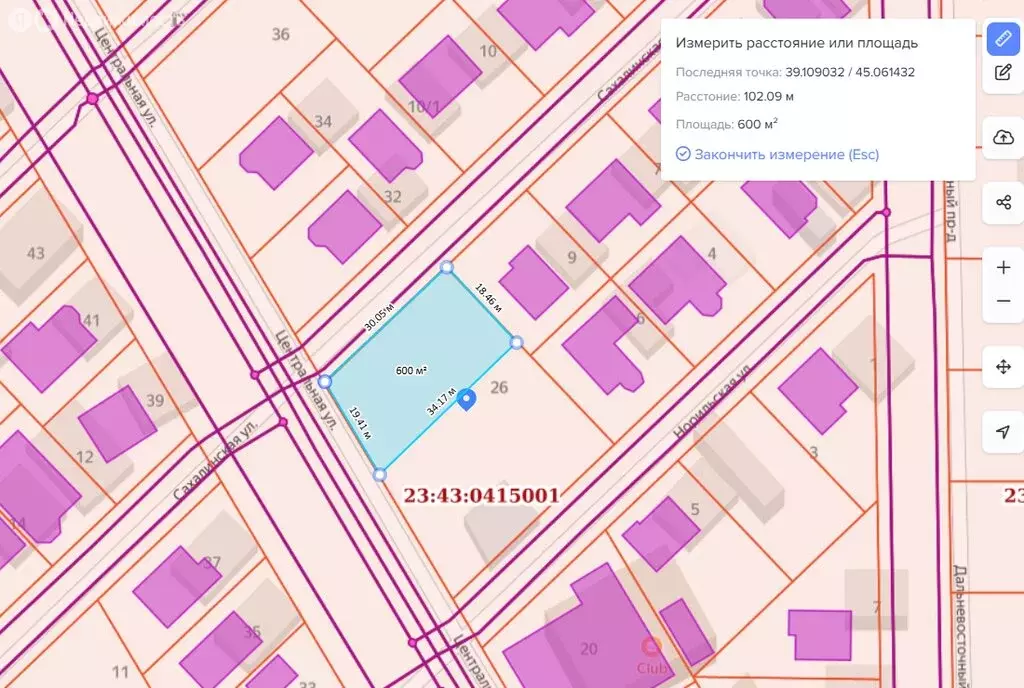Image resolution: width=1024 pixels, height=688 pixels.
Task: Zoom out with the minus button
Action: (1004, 300)
